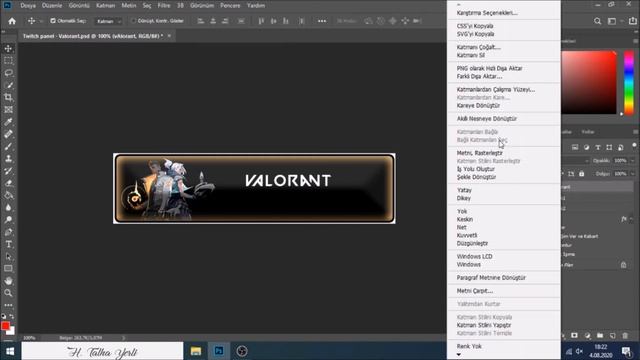Create a new group folder icon

point(600,336)
